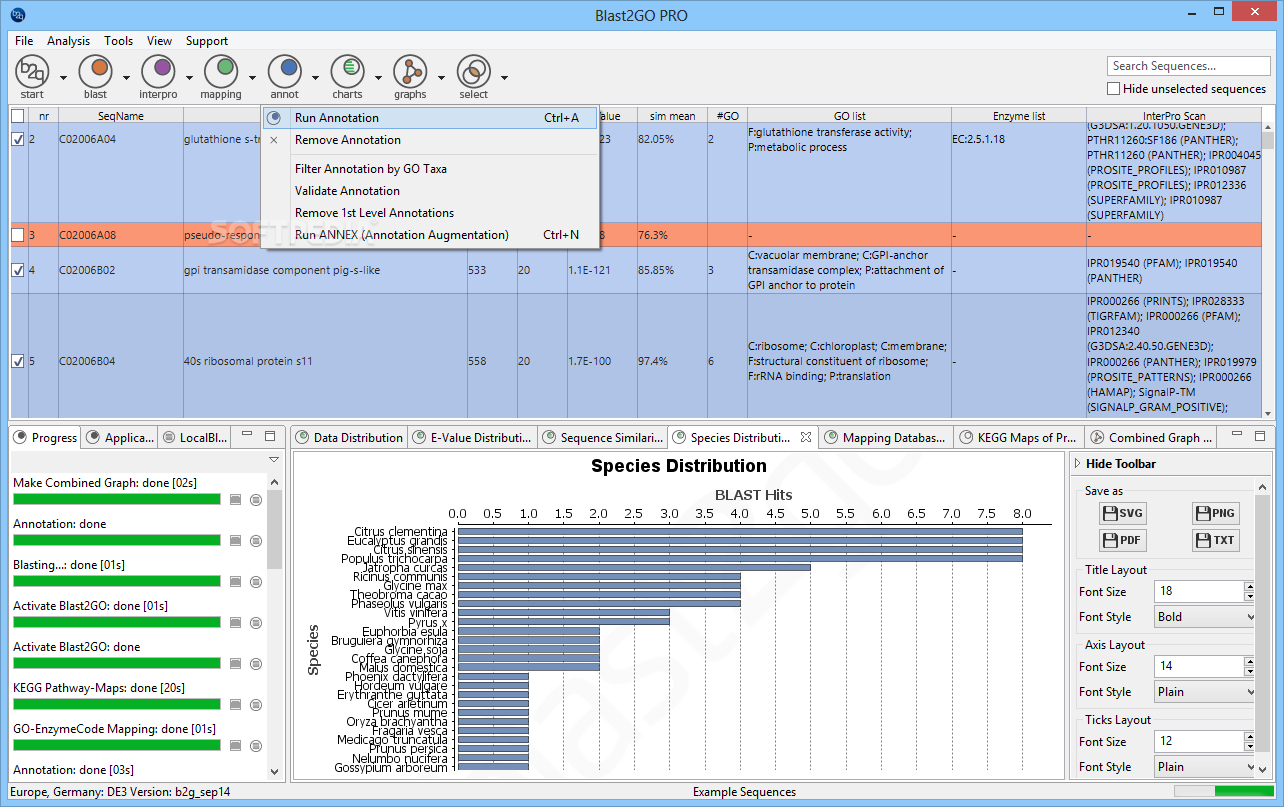
Task: Open dropdown arrow next to blast
Action: tap(126, 77)
